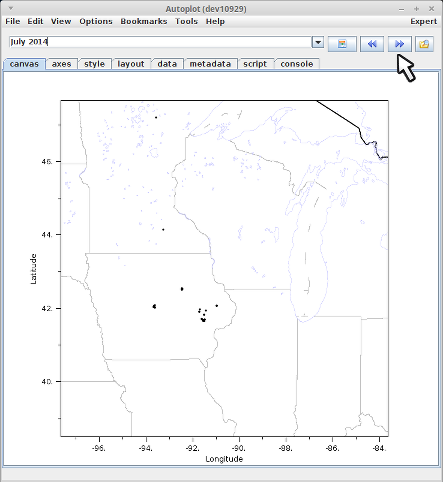Click the -92. longitude tick label
Image resolution: width=443 pixels, height=482 pixels.
[x=192, y=448]
